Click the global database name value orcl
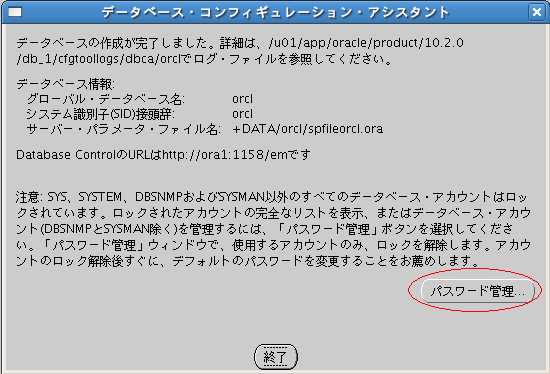This screenshot has height=374, width=550. coord(242,99)
